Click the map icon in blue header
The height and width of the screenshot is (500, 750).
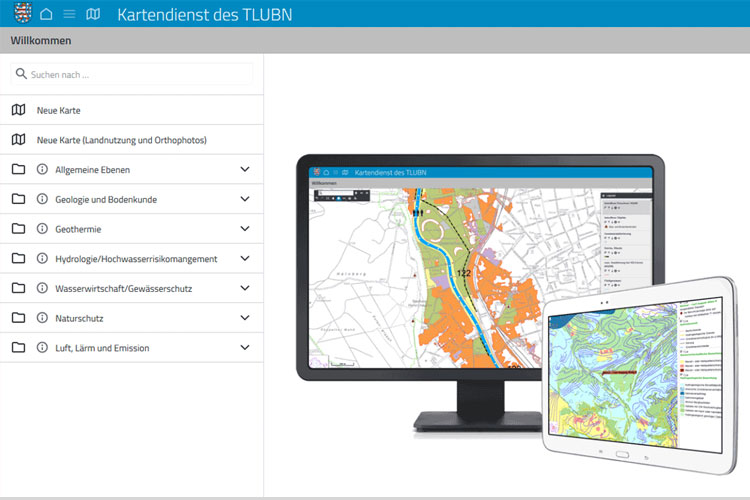pos(93,14)
